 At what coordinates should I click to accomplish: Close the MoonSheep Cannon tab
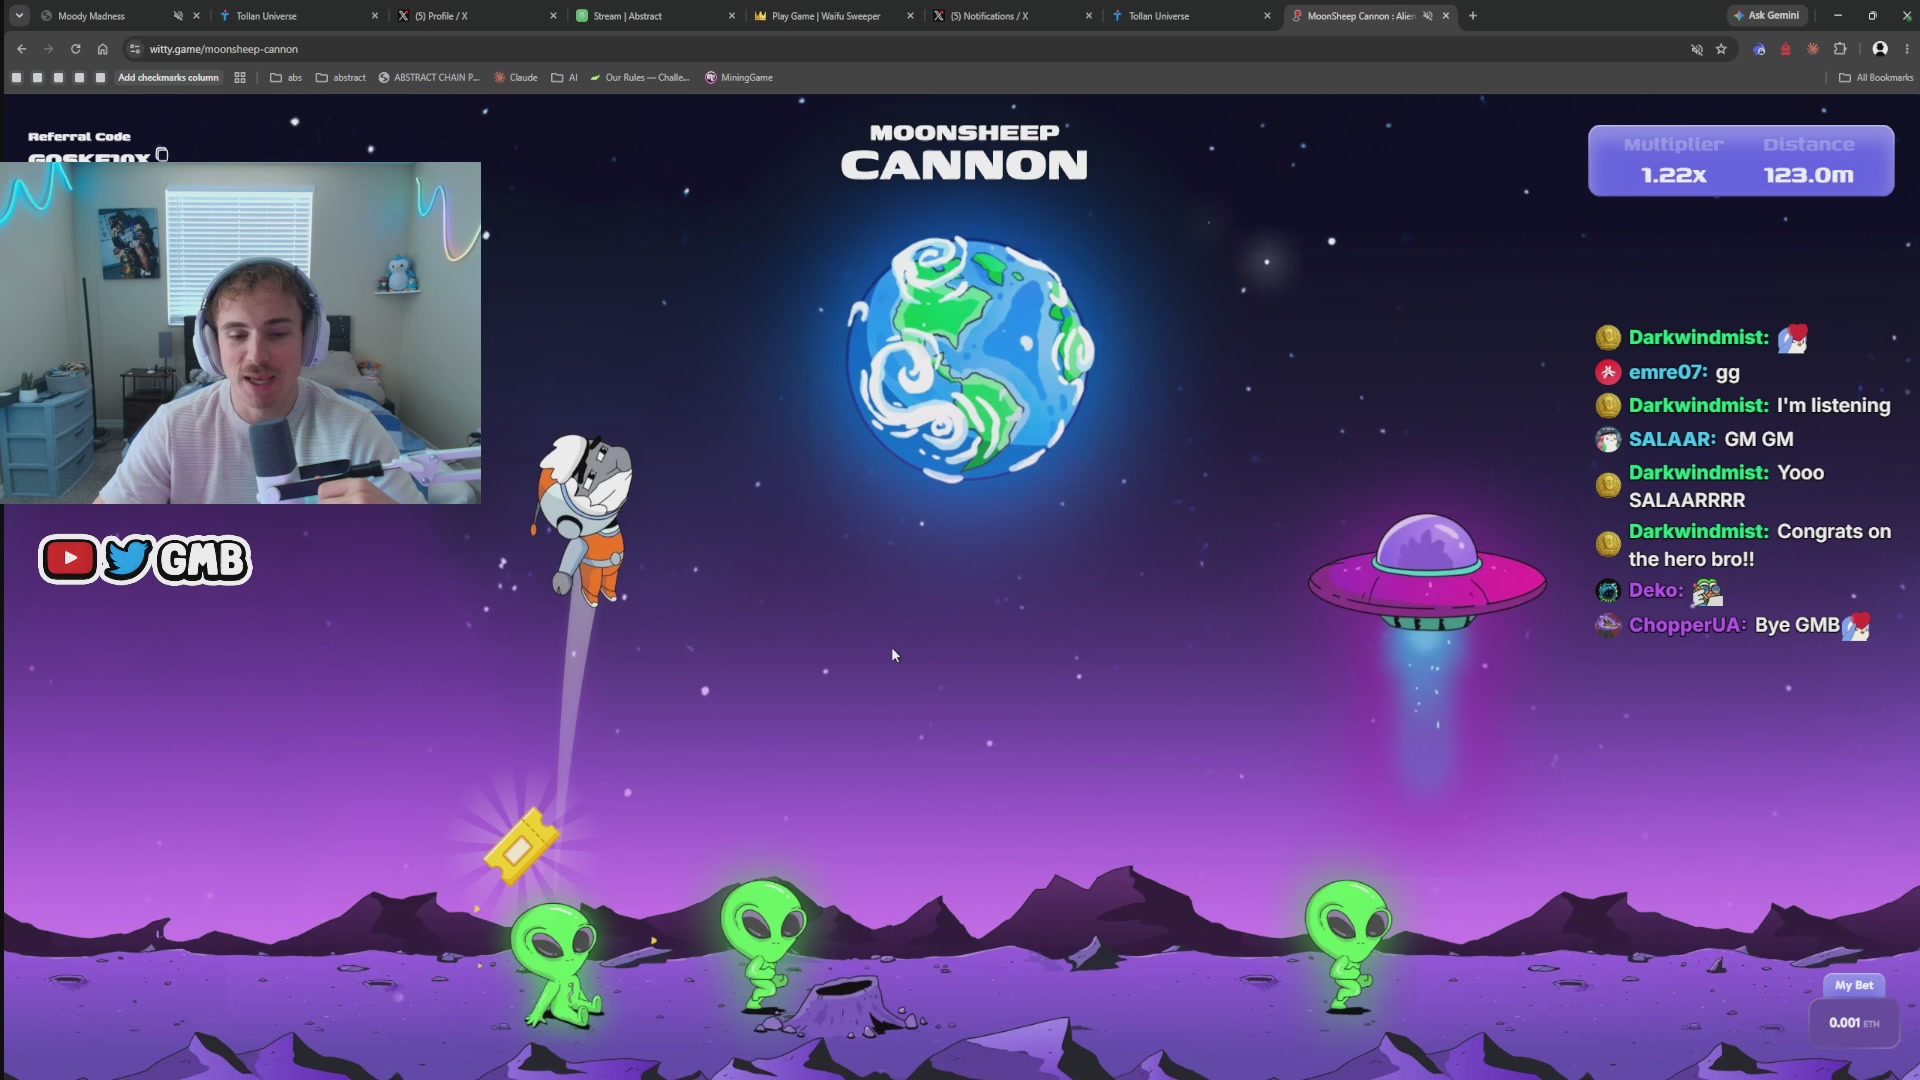point(1446,16)
